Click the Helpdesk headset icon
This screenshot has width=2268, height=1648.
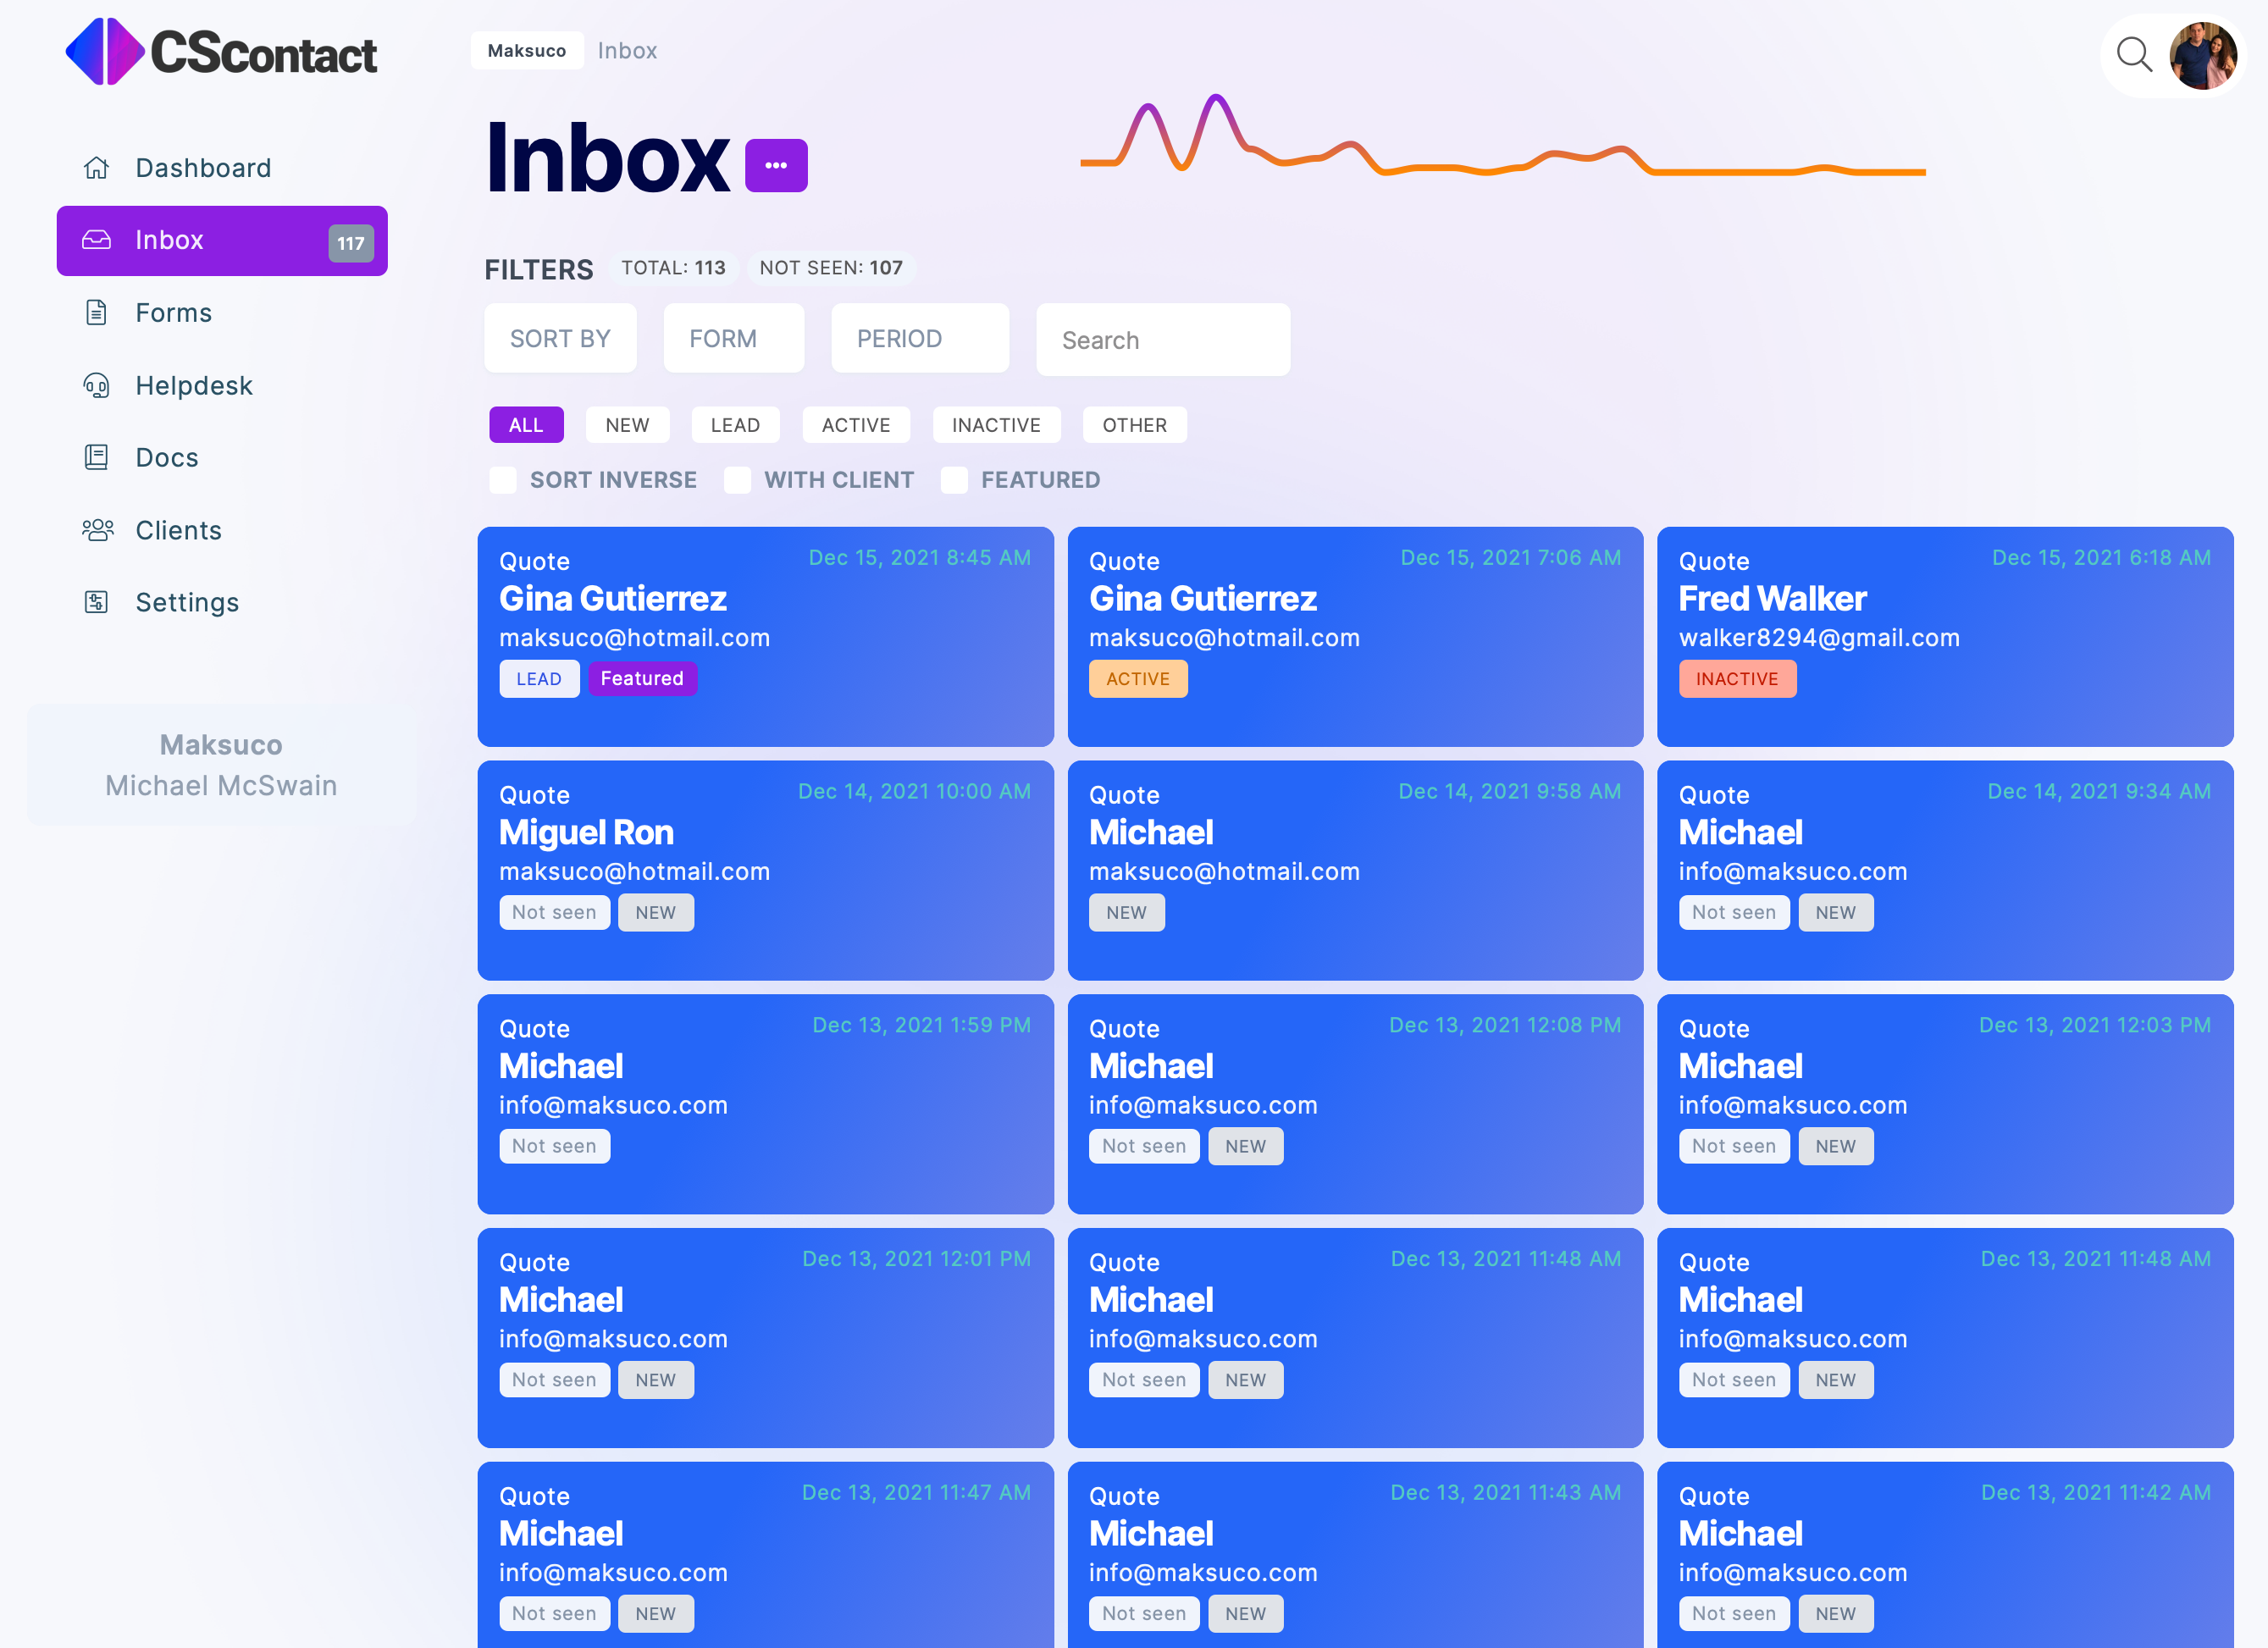click(x=96, y=385)
